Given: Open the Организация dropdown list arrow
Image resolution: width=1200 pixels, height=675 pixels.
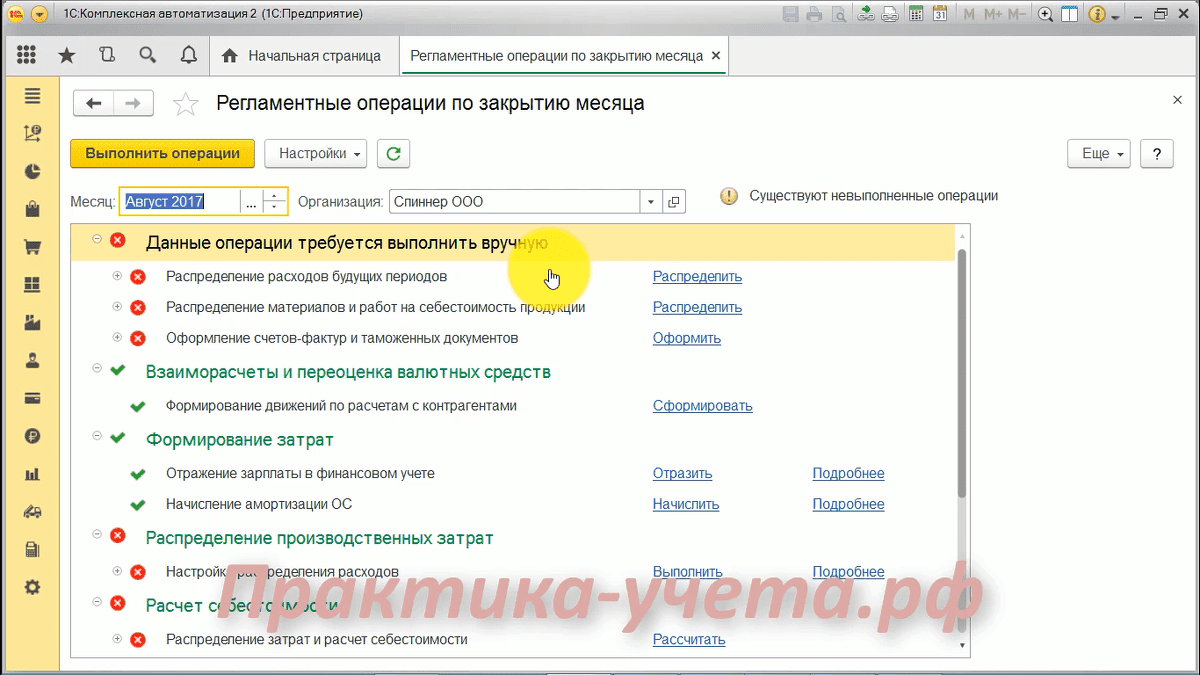Looking at the screenshot, I should click(x=651, y=202).
